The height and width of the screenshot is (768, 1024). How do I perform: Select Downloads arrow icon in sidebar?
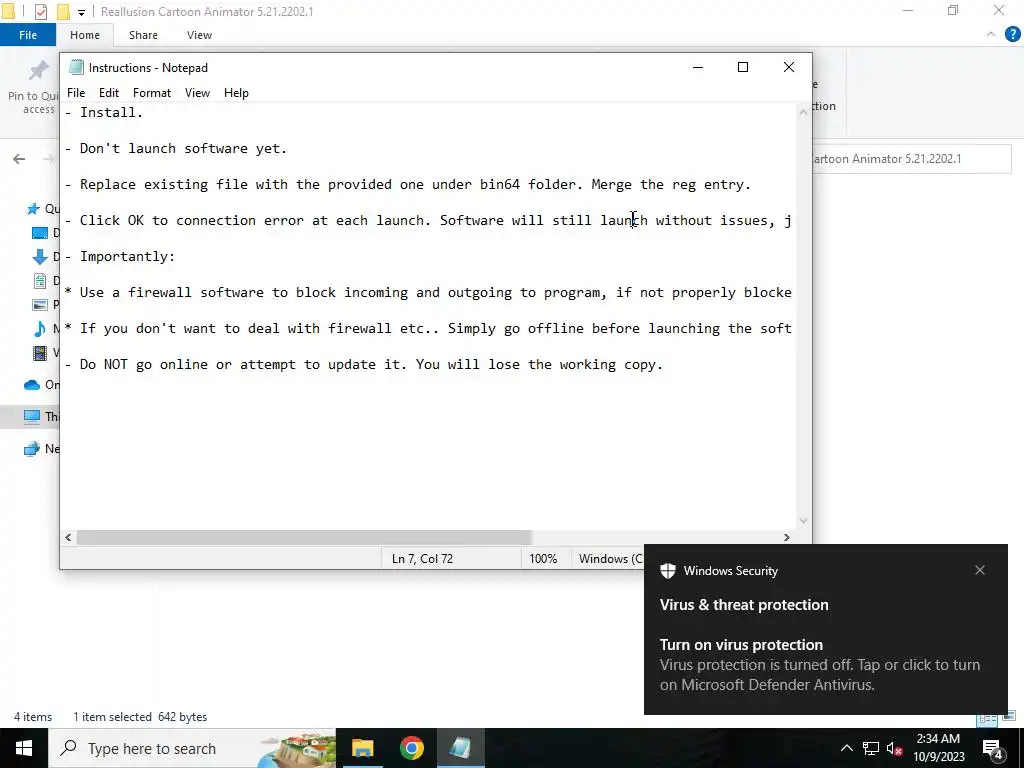(40, 257)
